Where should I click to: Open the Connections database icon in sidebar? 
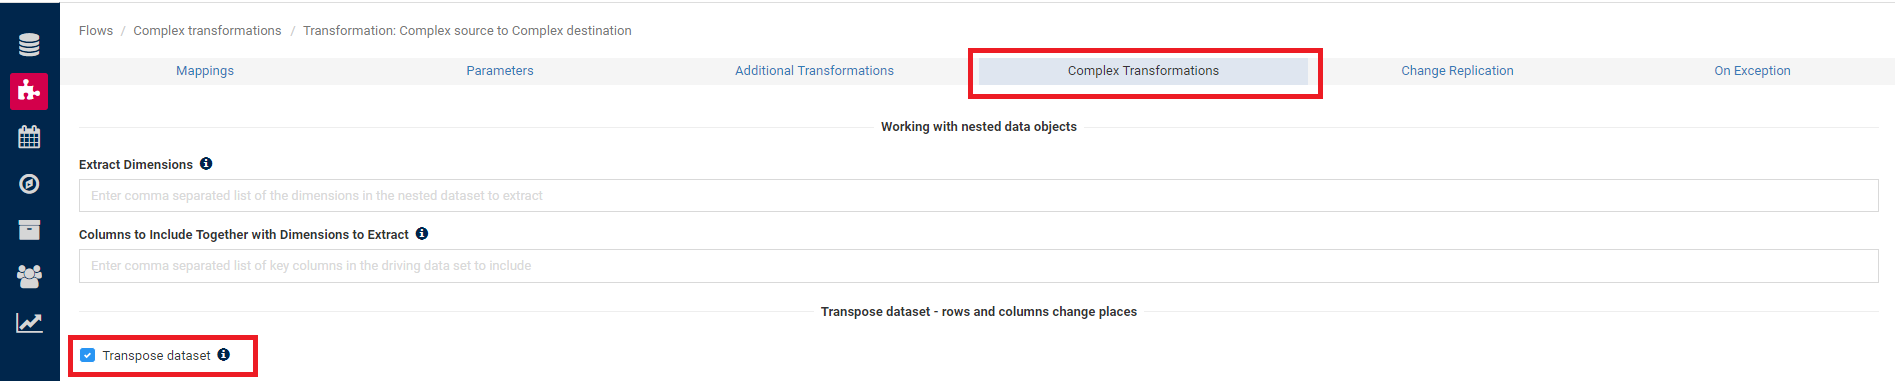29,45
